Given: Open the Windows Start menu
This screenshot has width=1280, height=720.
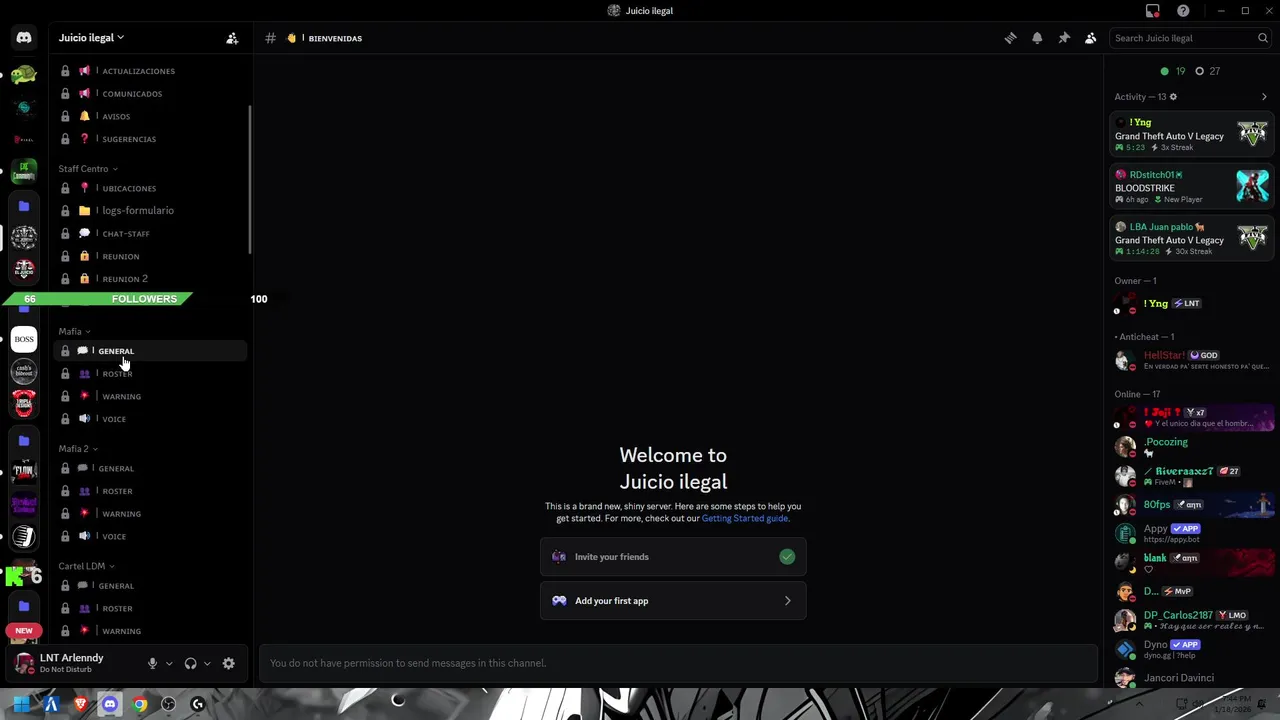Looking at the screenshot, I should click(21, 704).
